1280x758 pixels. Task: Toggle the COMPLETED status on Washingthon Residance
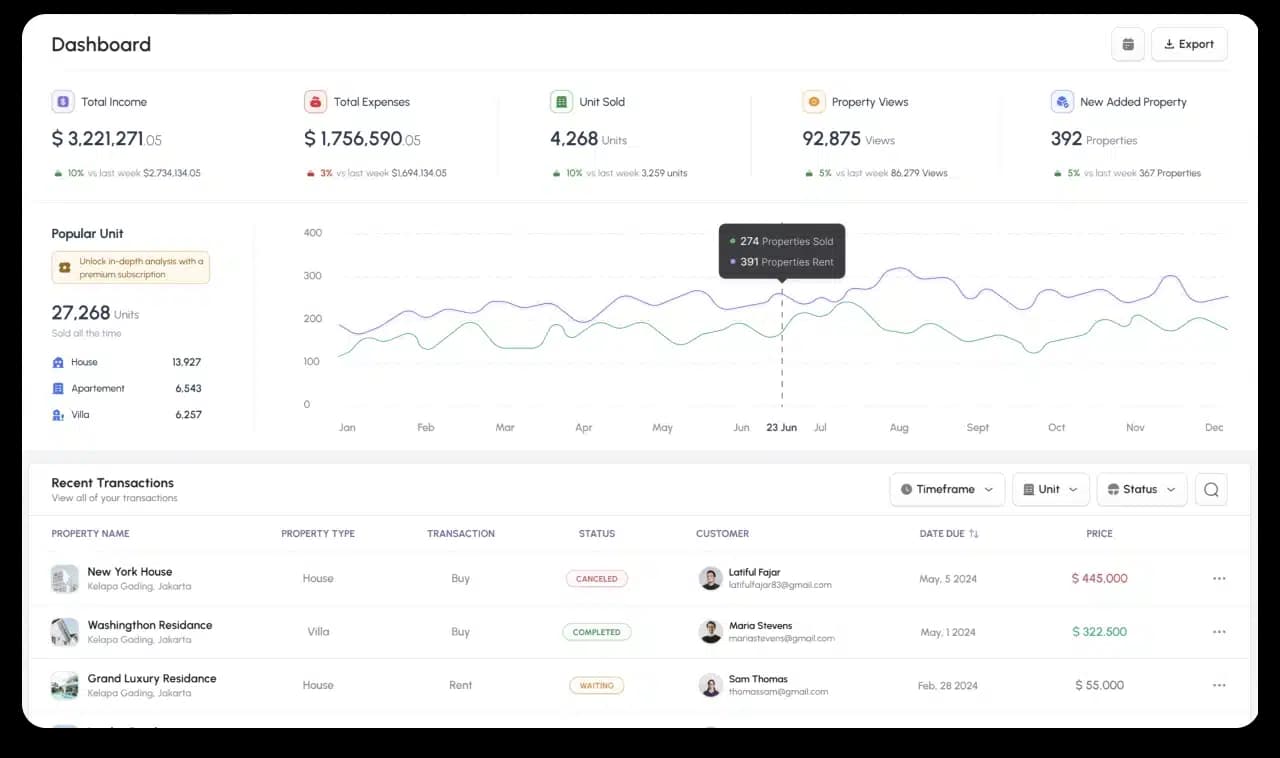point(597,632)
